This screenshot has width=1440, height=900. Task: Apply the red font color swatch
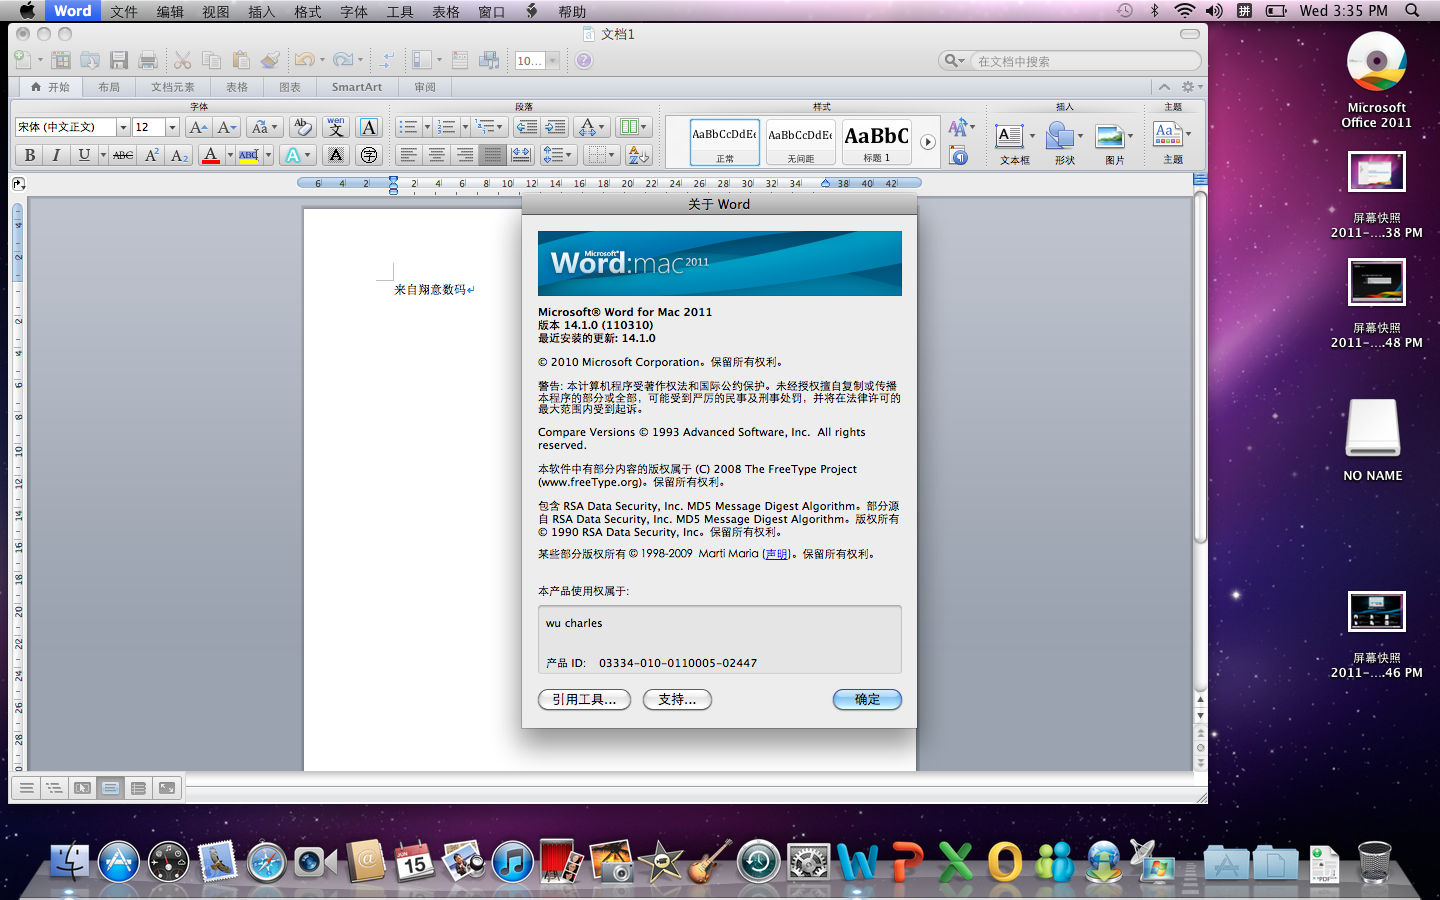pyautogui.click(x=210, y=155)
